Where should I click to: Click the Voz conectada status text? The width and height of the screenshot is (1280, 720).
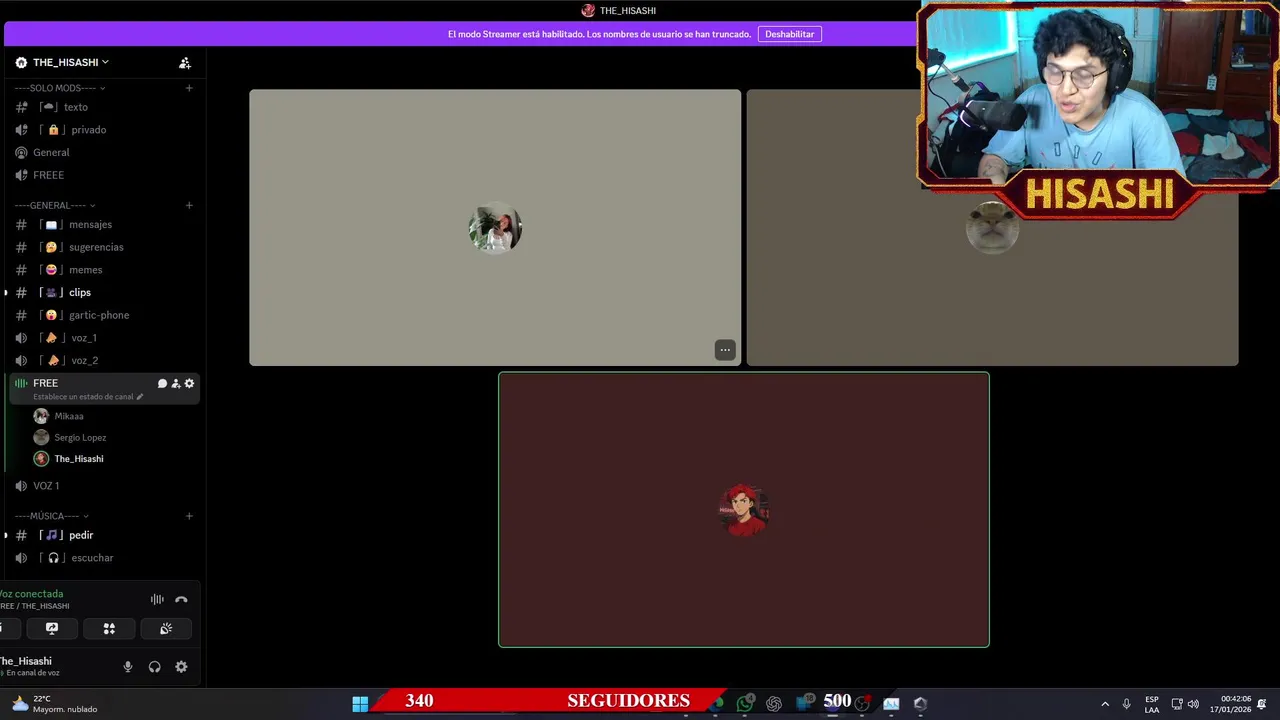(31, 594)
